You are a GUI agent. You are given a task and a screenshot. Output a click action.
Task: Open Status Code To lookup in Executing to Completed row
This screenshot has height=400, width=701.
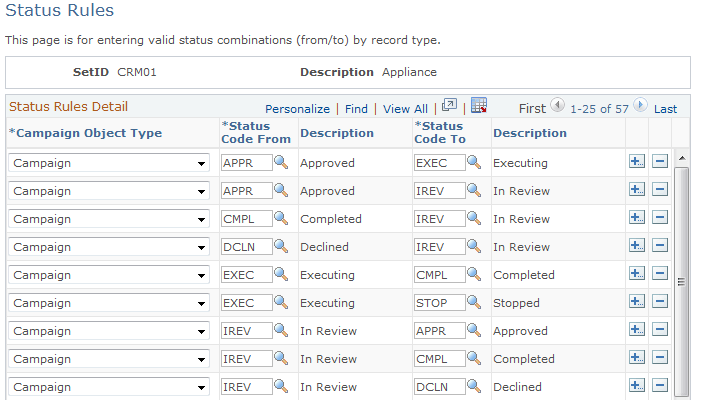coord(474,274)
